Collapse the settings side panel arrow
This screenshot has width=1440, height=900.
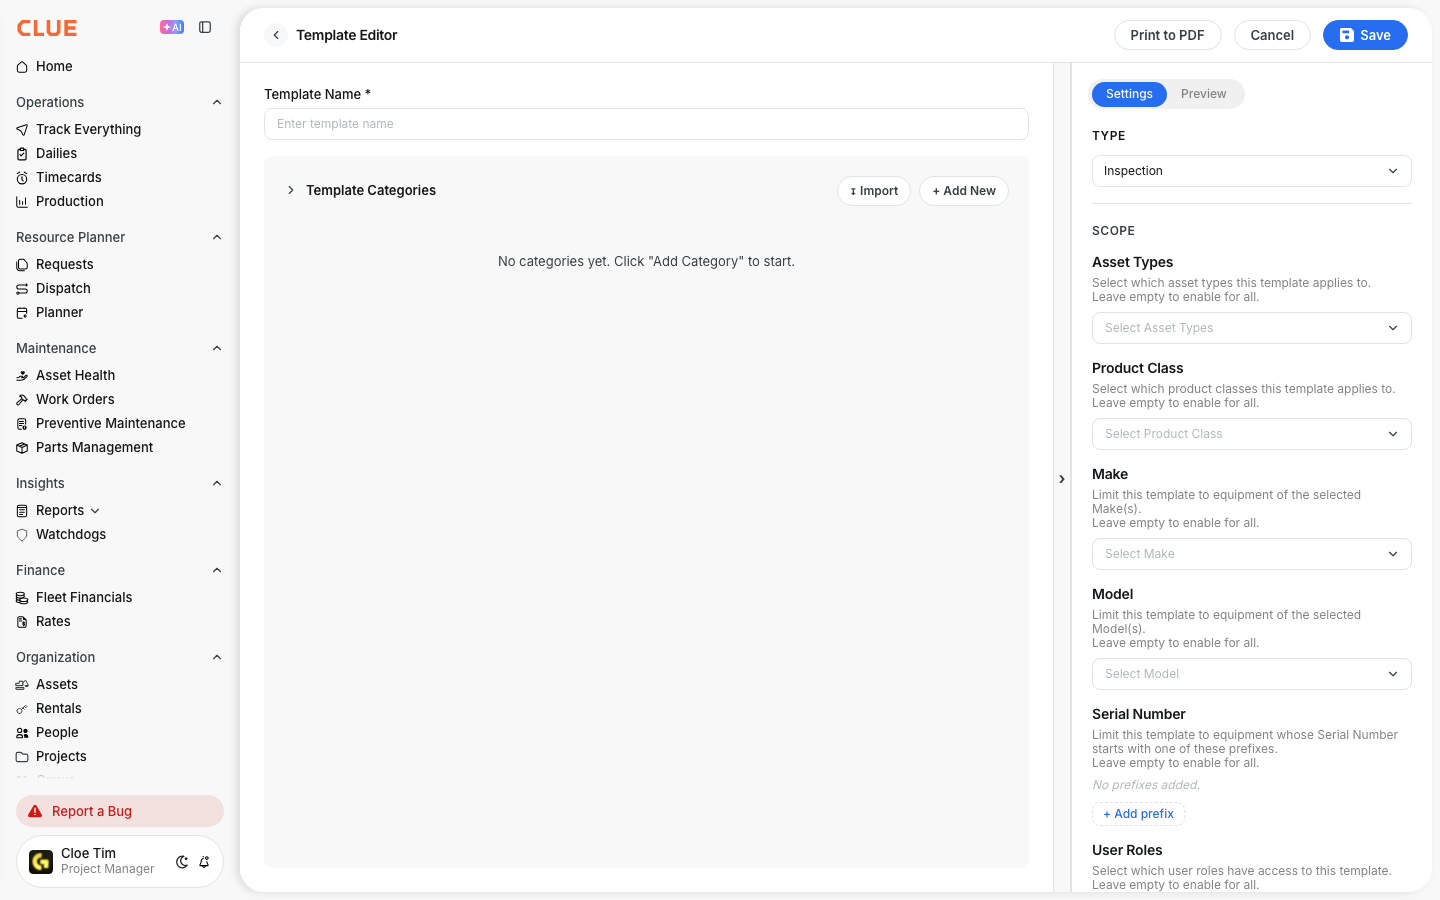(x=1062, y=479)
